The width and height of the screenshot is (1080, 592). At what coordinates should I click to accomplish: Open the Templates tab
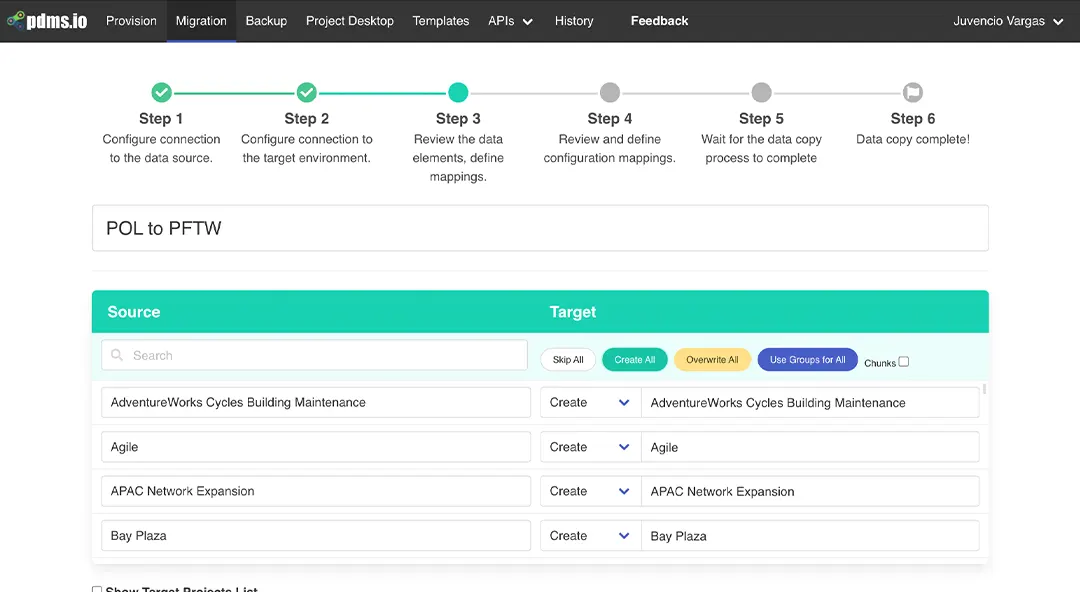pos(441,21)
